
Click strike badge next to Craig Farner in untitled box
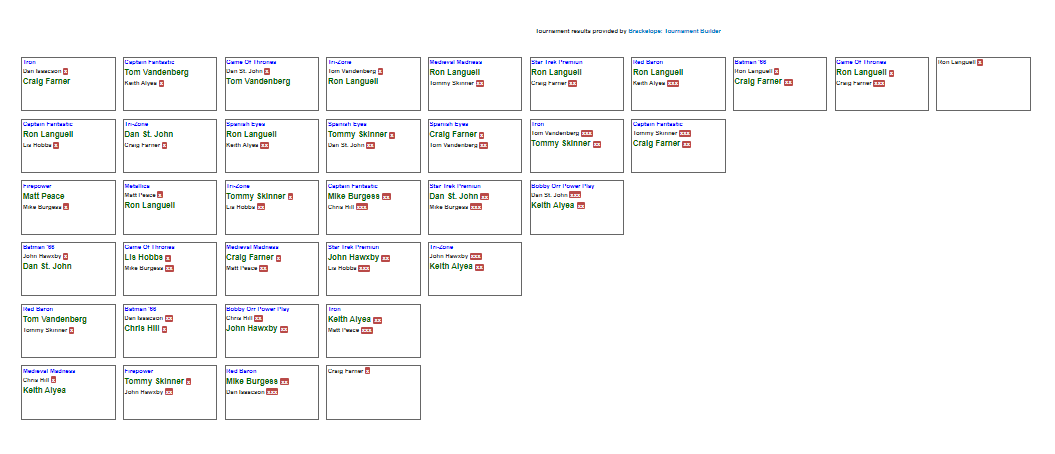(x=368, y=370)
